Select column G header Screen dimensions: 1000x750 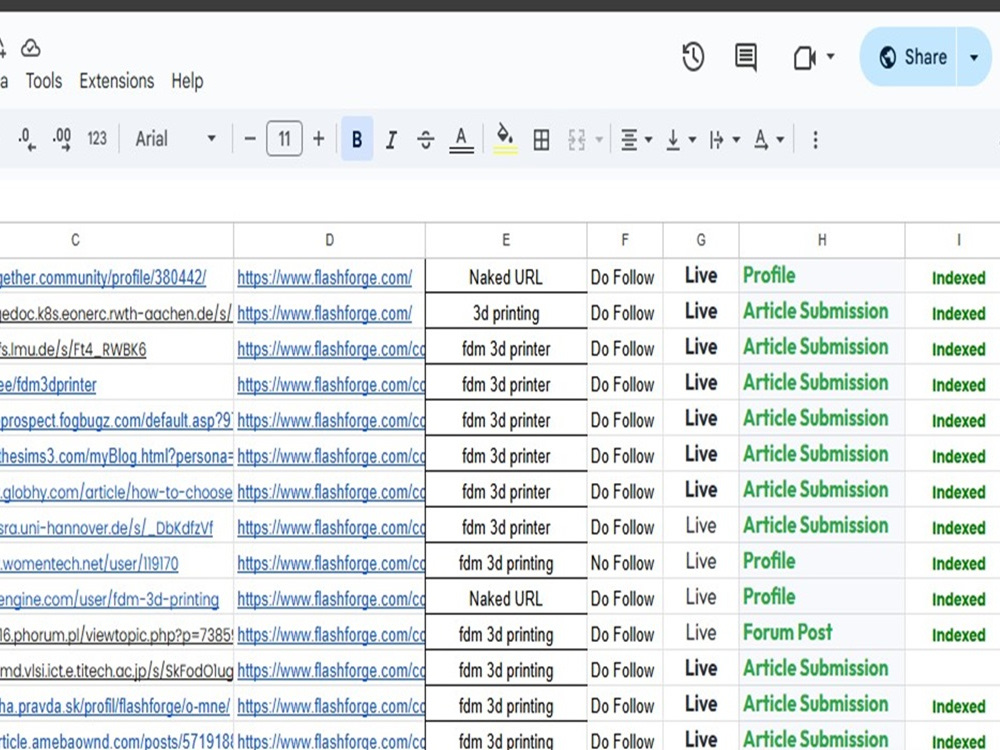tap(701, 240)
